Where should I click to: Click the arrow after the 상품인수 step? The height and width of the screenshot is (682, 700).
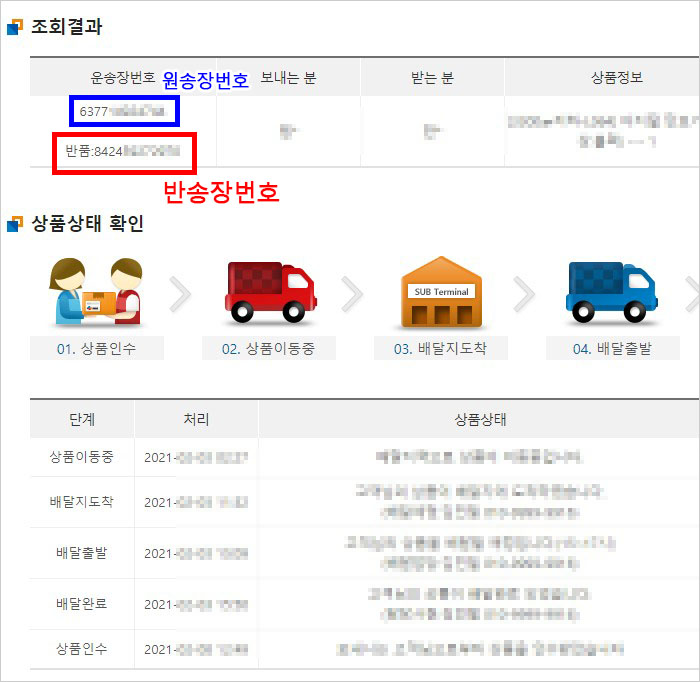[x=181, y=292]
